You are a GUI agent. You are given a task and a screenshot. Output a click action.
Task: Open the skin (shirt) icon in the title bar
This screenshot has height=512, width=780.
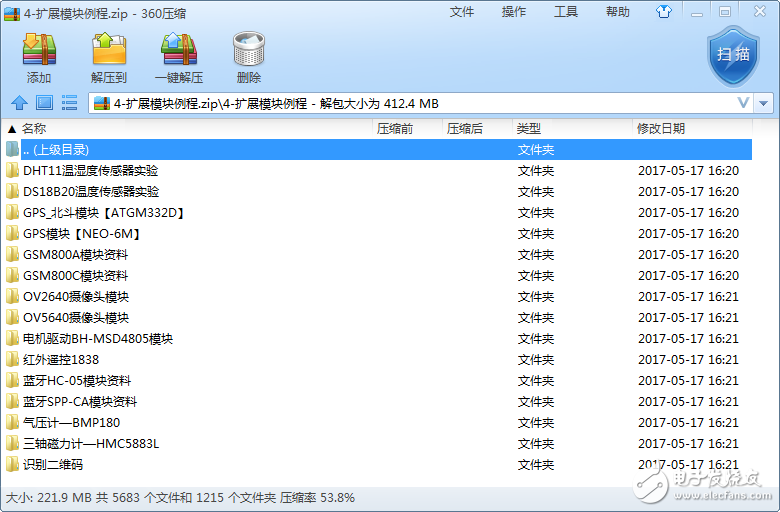pyautogui.click(x=691, y=12)
